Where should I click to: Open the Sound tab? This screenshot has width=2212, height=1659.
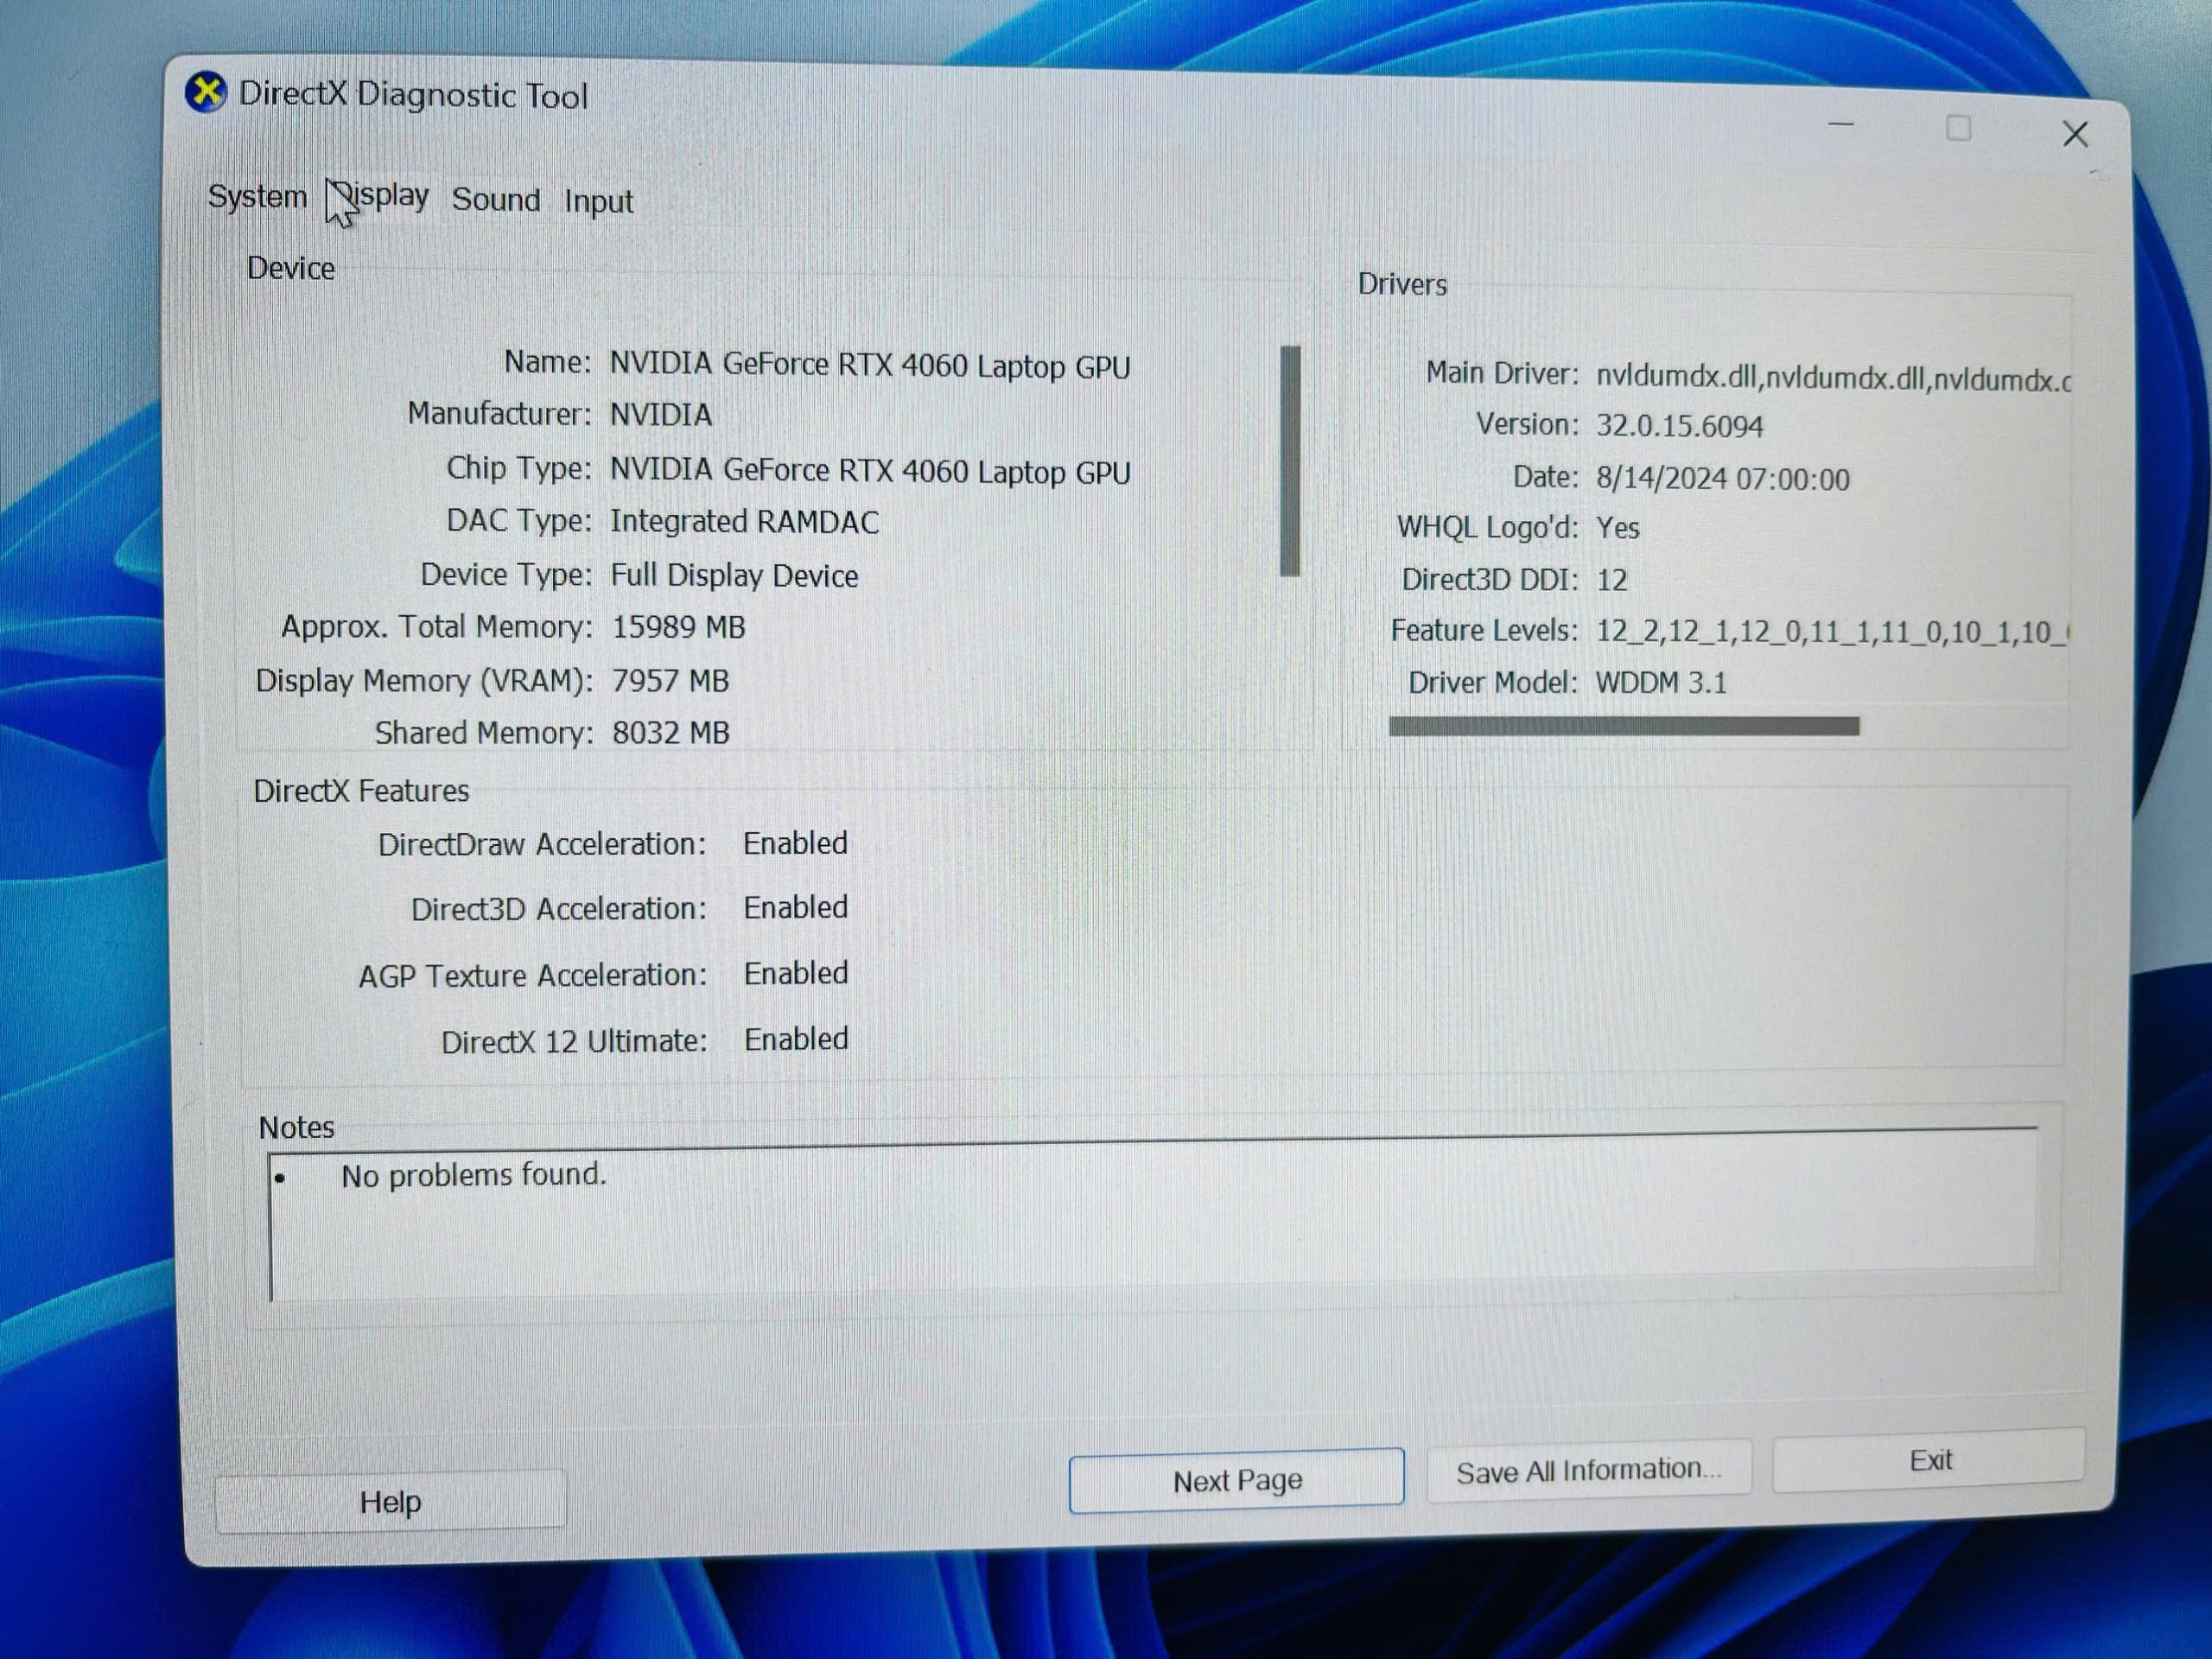(496, 199)
